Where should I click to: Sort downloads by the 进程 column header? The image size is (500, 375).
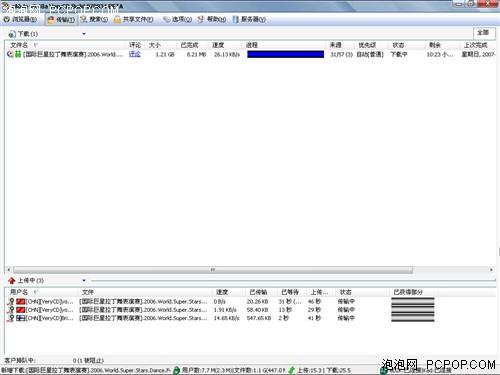click(x=252, y=45)
